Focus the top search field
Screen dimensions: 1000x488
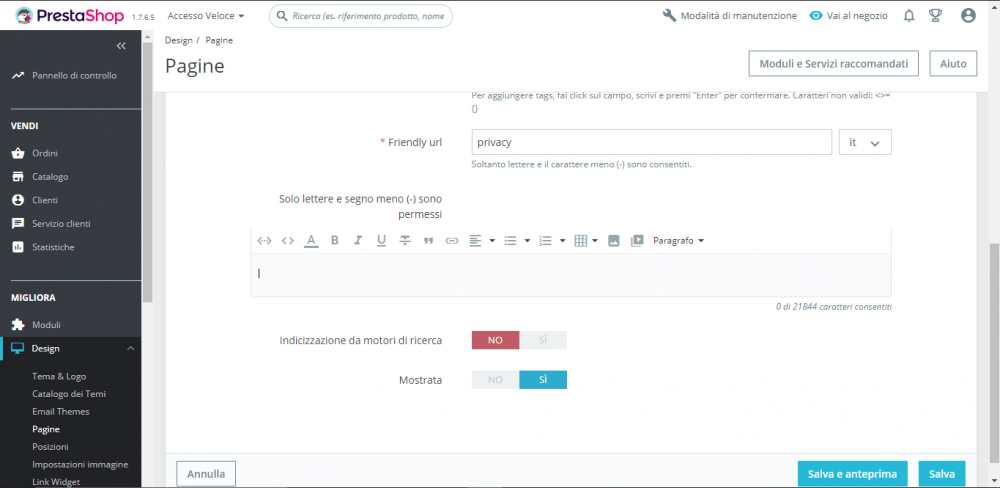361,16
